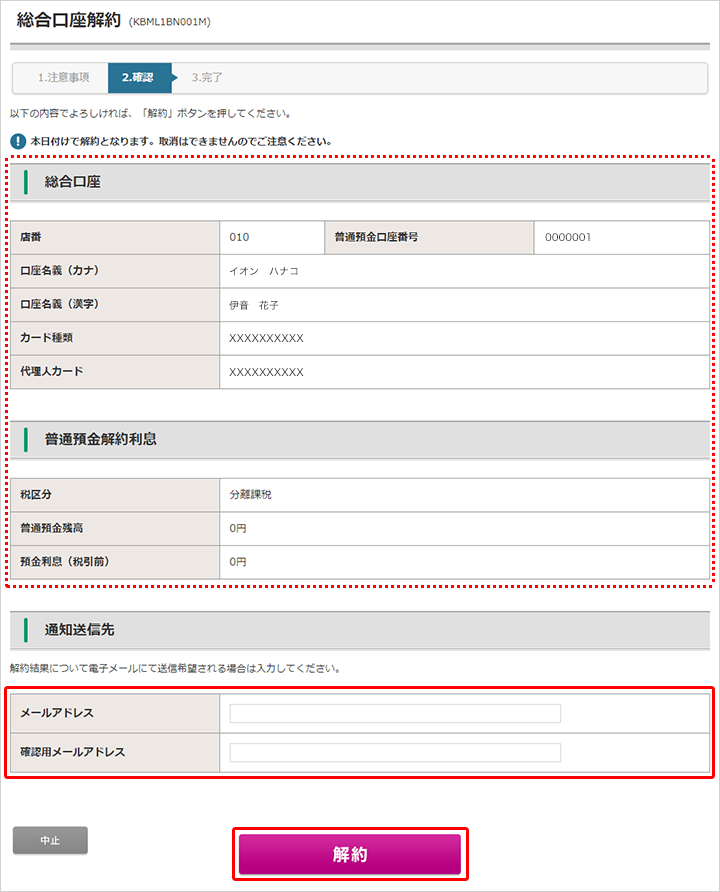Viewport: 720px width, 892px height.
Task: Select the 1.注意事項 step tab
Action: (x=63, y=78)
